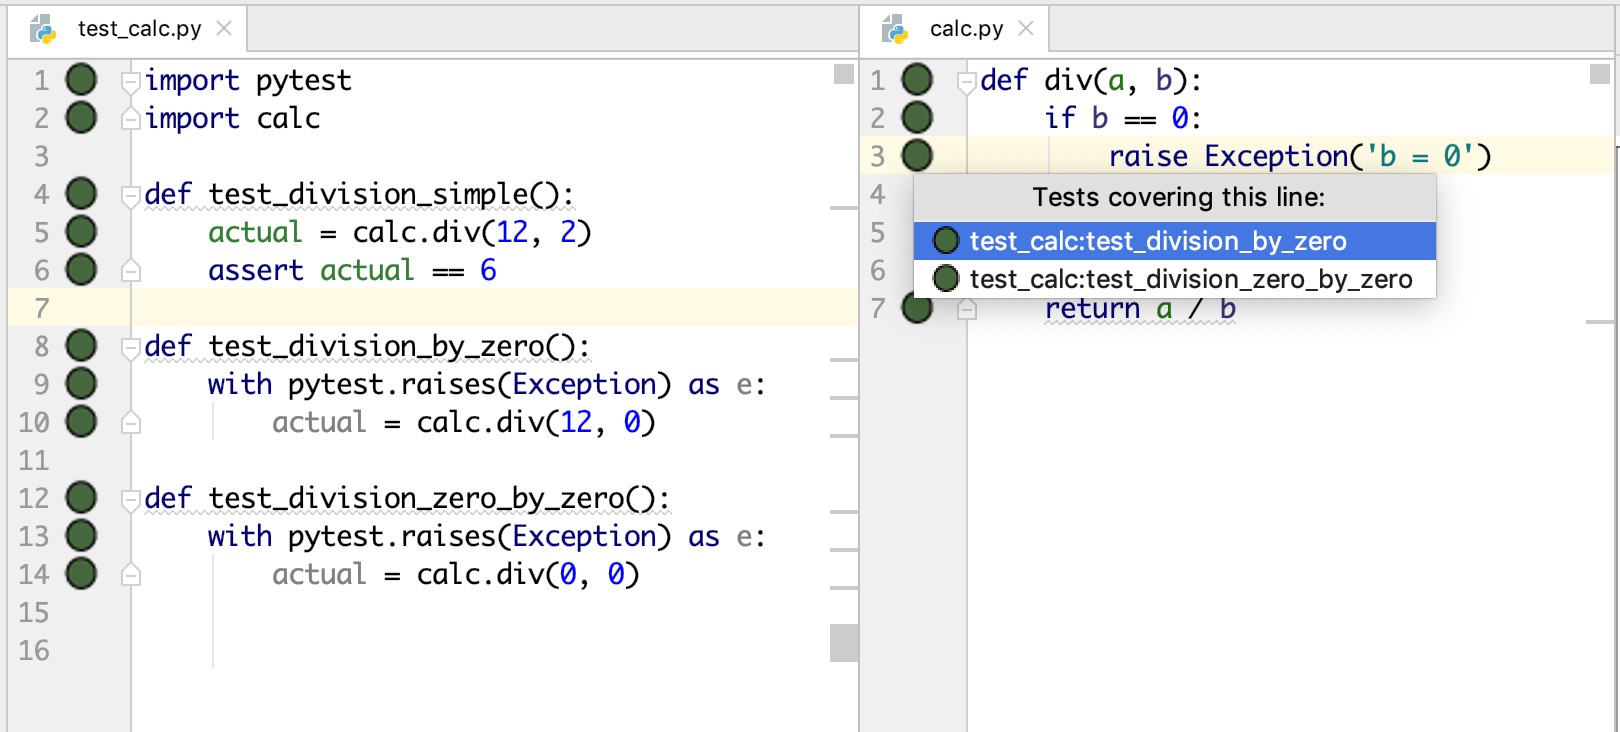Image resolution: width=1620 pixels, height=732 pixels.
Task: Collapse the import block fold toggle
Action: click(130, 81)
